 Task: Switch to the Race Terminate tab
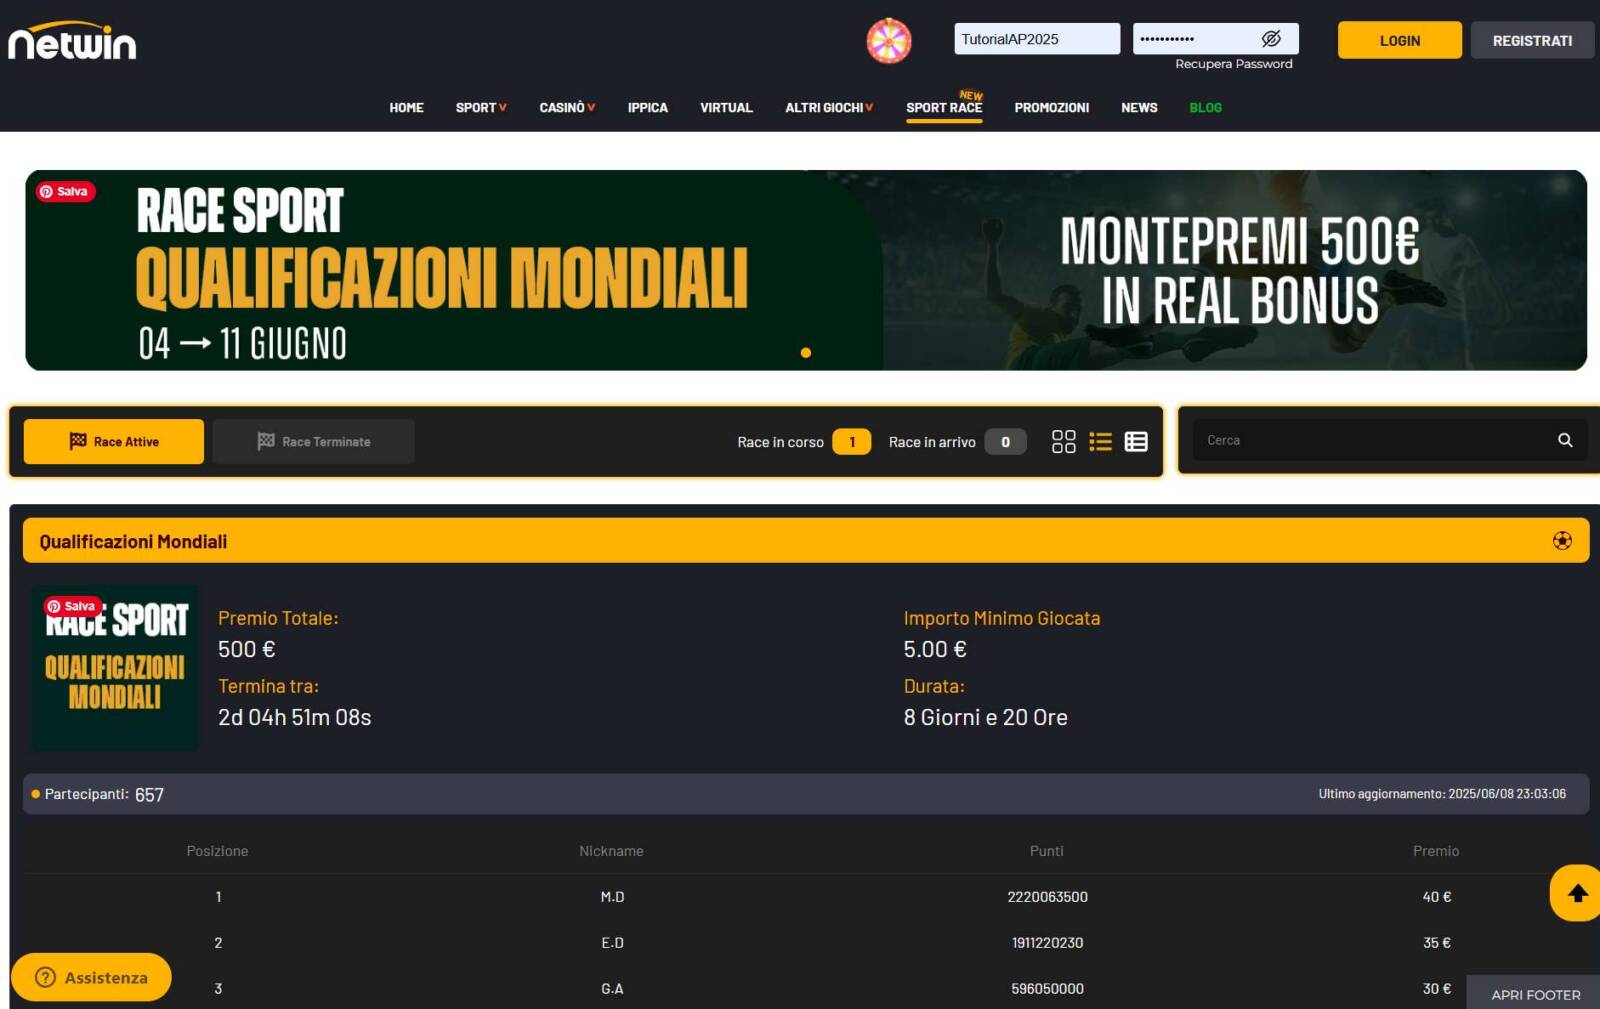(314, 441)
